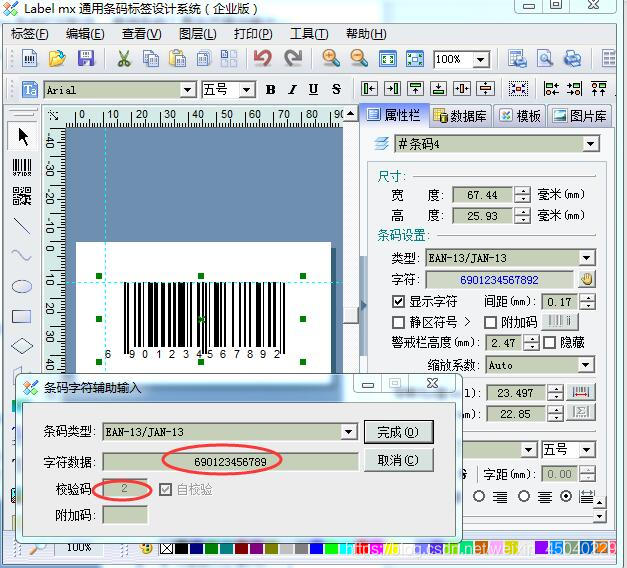
Task: Open print preview magnifier icon
Action: tap(545, 59)
